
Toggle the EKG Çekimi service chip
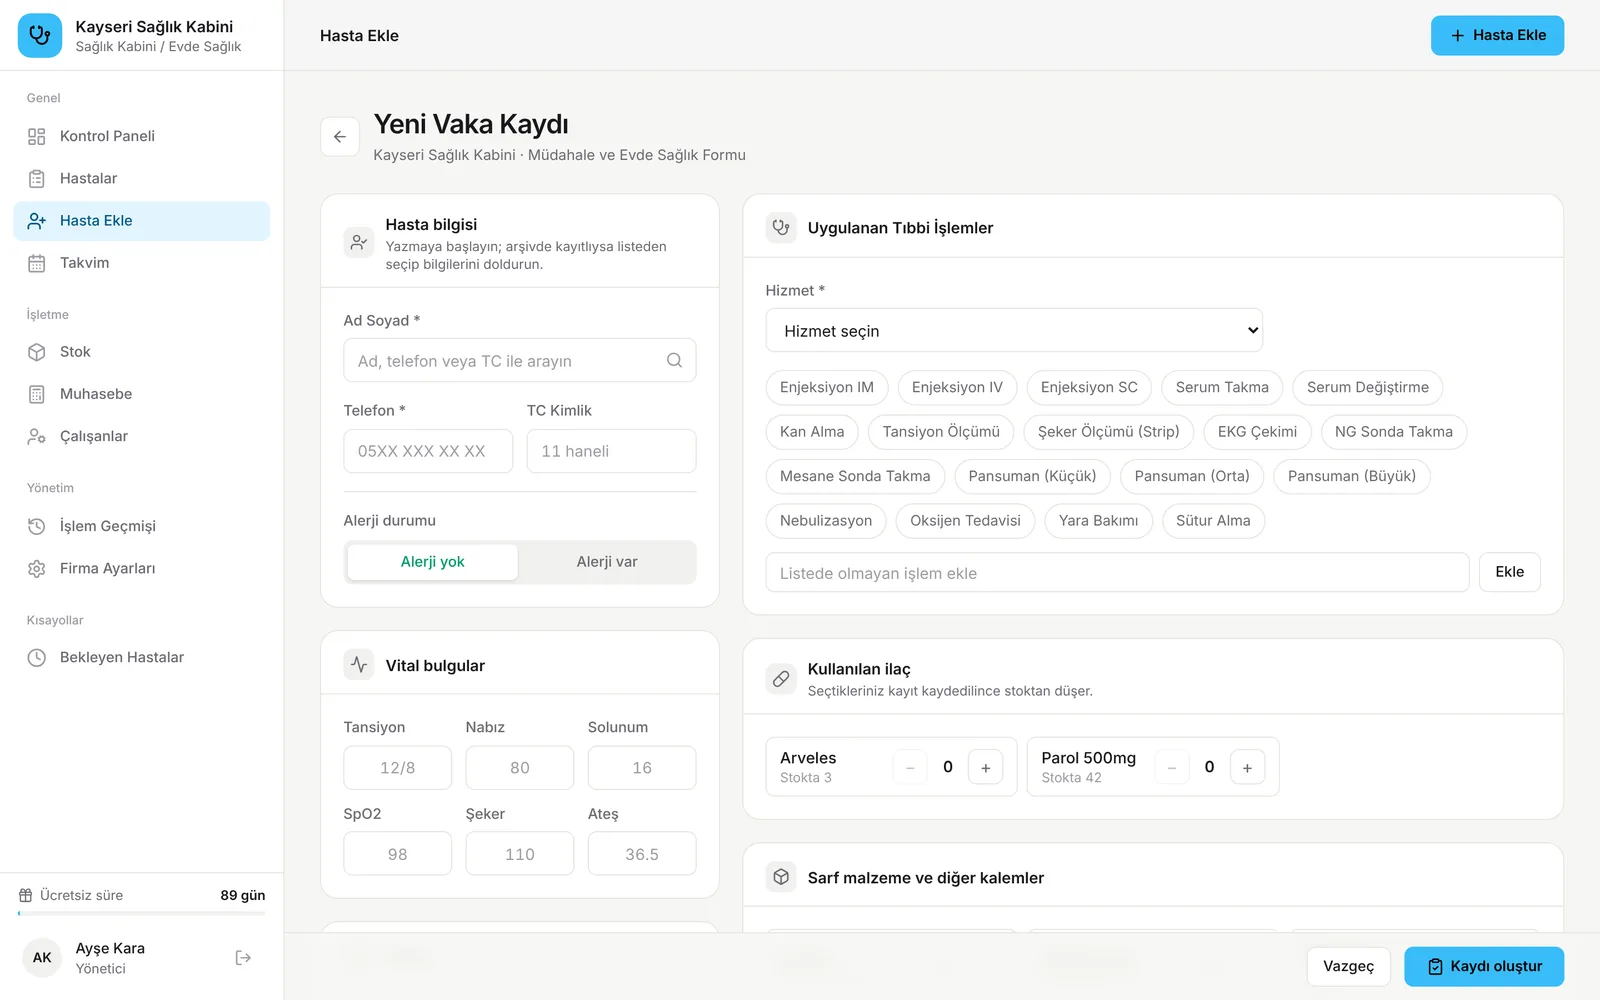(1257, 432)
